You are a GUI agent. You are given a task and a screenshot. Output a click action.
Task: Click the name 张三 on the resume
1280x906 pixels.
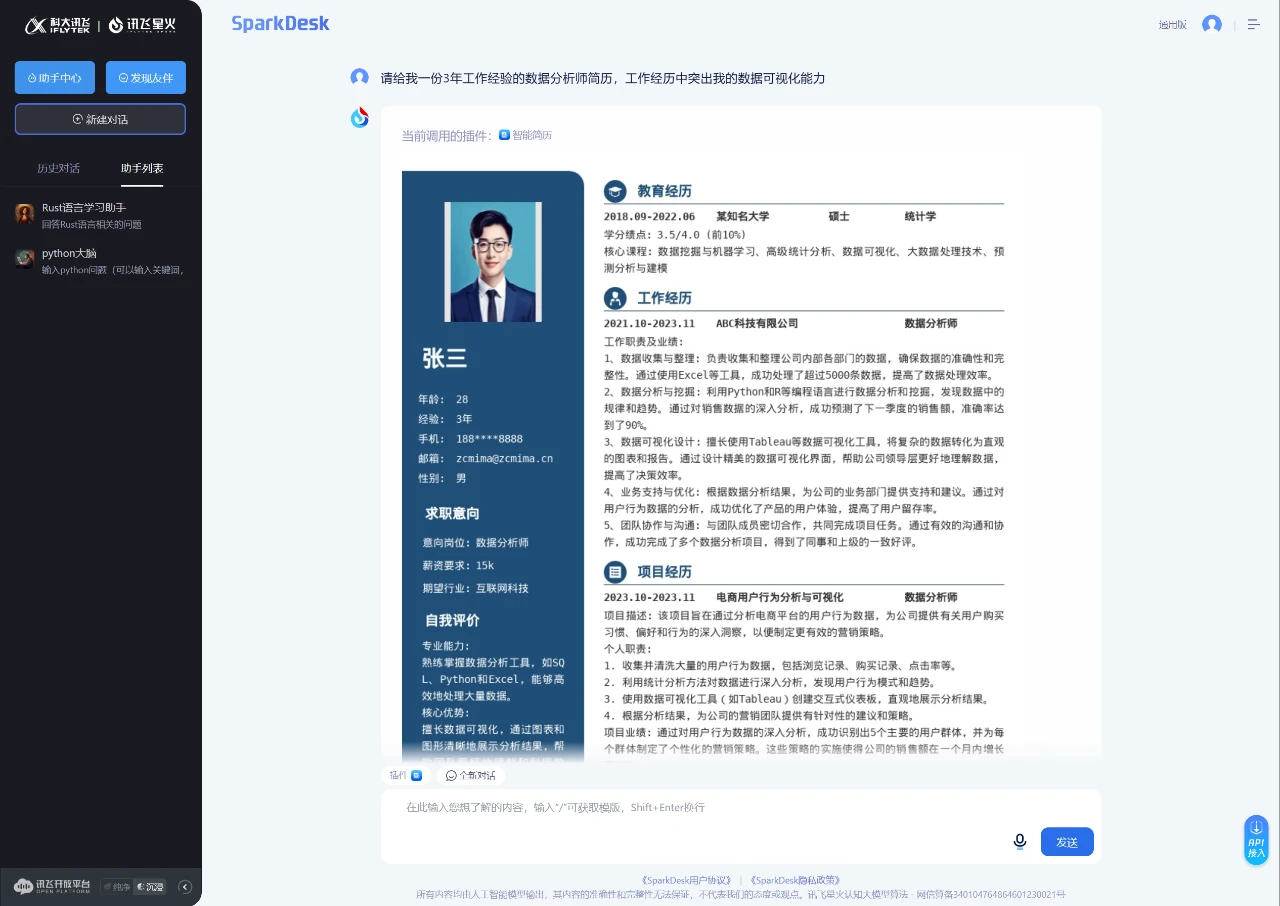tap(445, 358)
